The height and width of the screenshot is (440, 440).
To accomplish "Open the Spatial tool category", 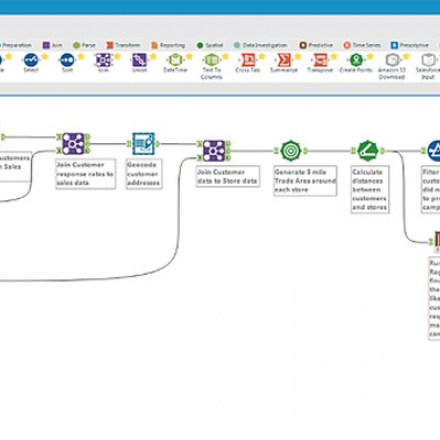I will [x=210, y=45].
